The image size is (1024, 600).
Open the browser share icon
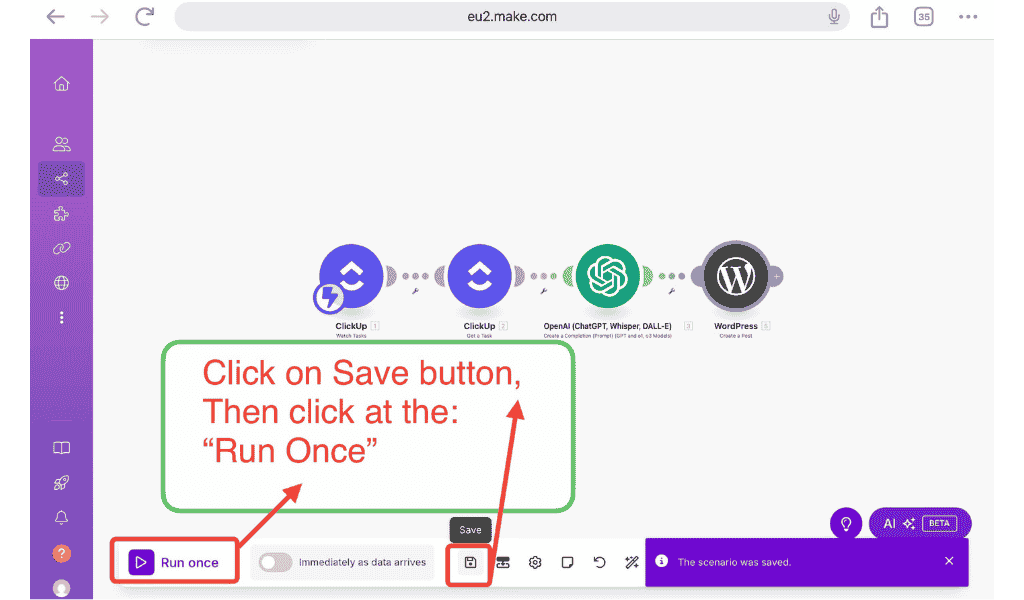click(879, 16)
